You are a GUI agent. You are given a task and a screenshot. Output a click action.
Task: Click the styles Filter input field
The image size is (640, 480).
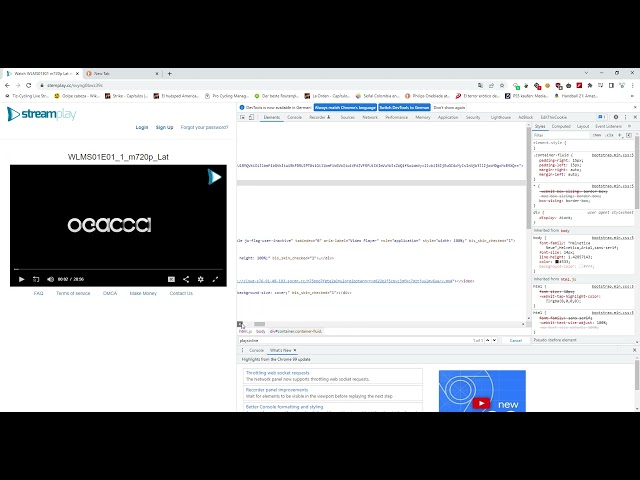pyautogui.click(x=561, y=135)
